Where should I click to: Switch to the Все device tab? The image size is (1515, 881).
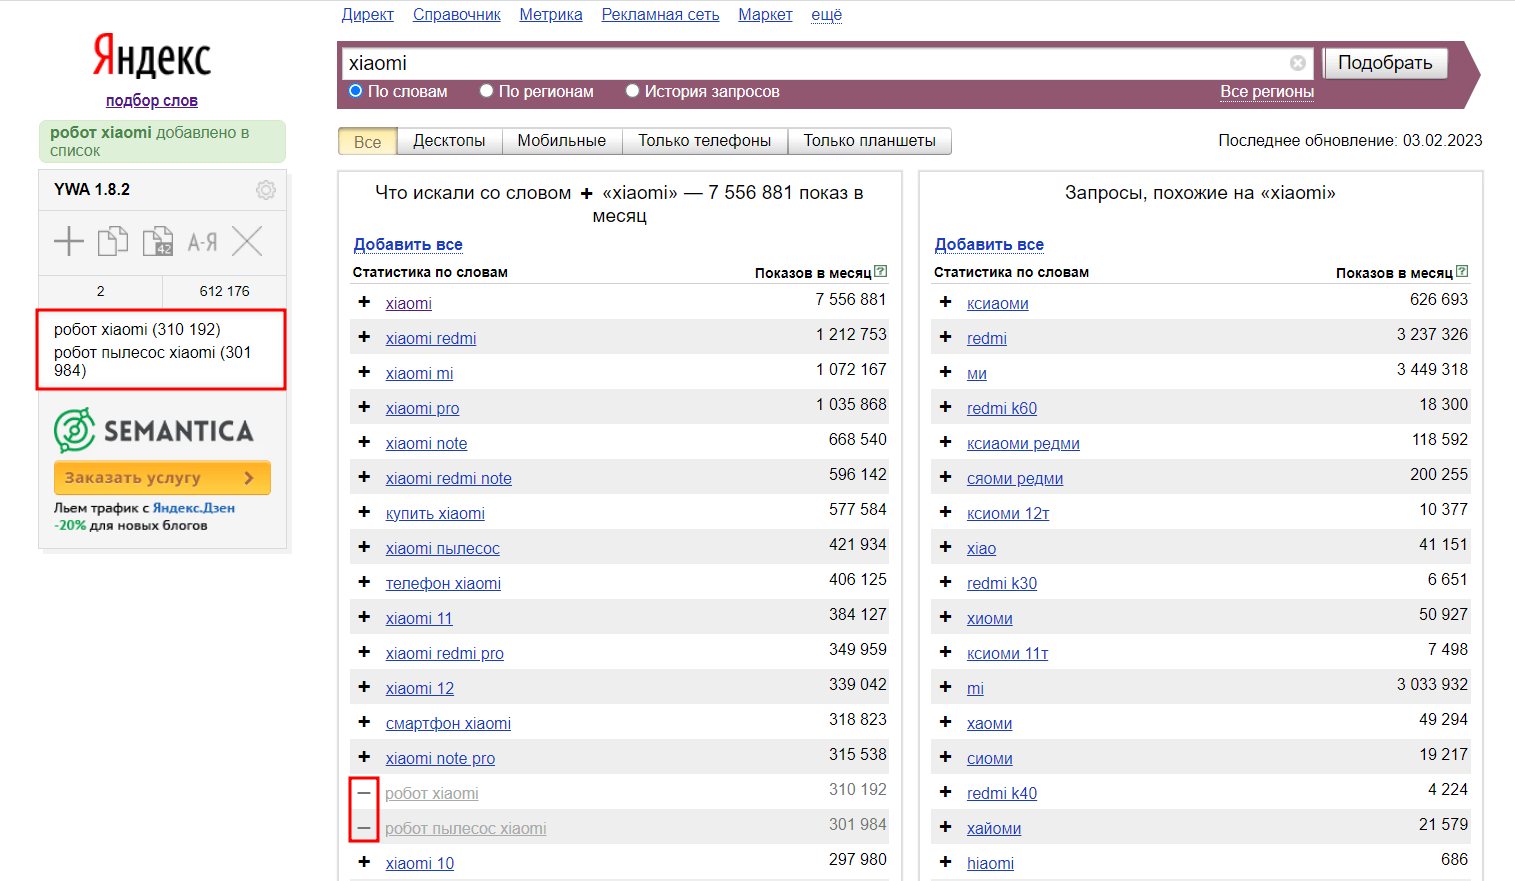pyautogui.click(x=368, y=141)
